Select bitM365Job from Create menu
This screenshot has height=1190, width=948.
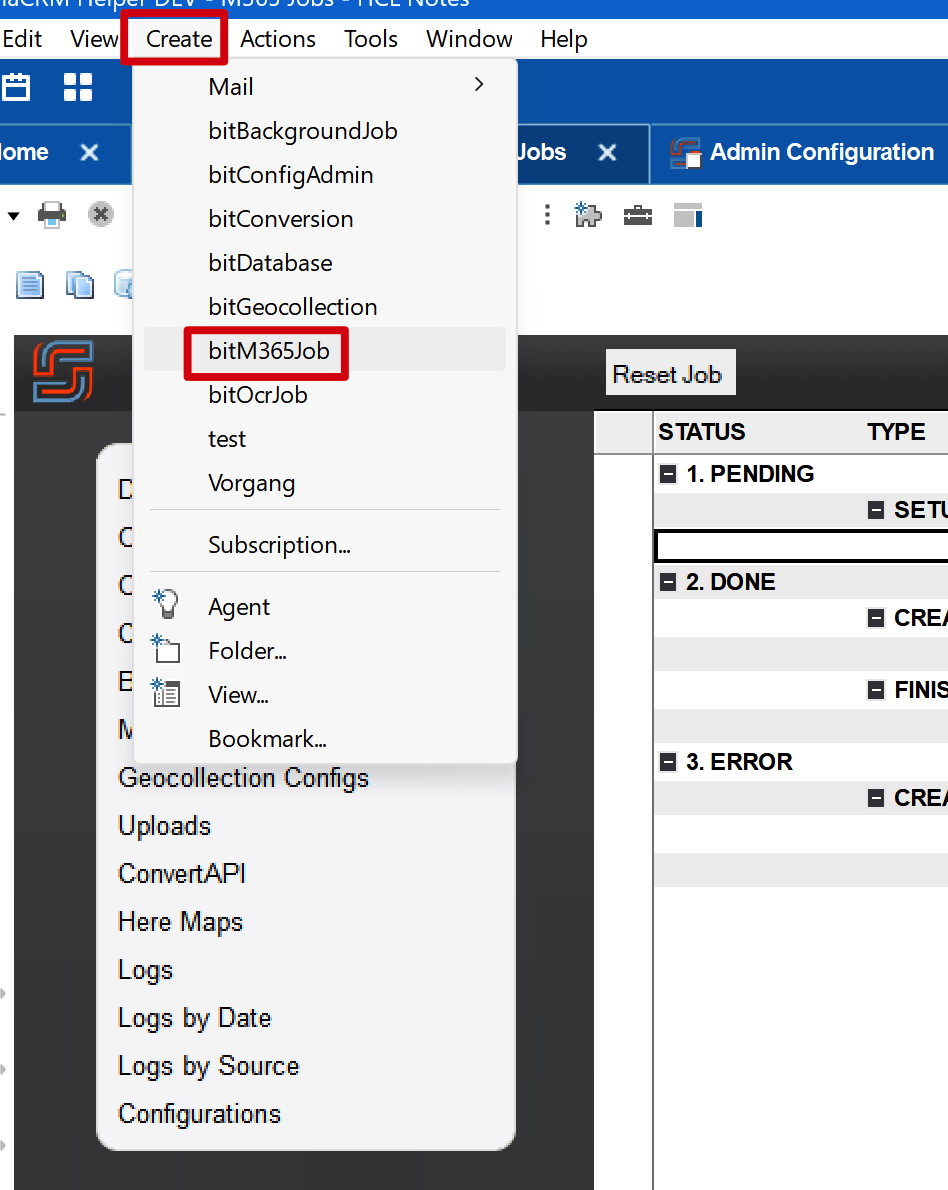pos(269,351)
